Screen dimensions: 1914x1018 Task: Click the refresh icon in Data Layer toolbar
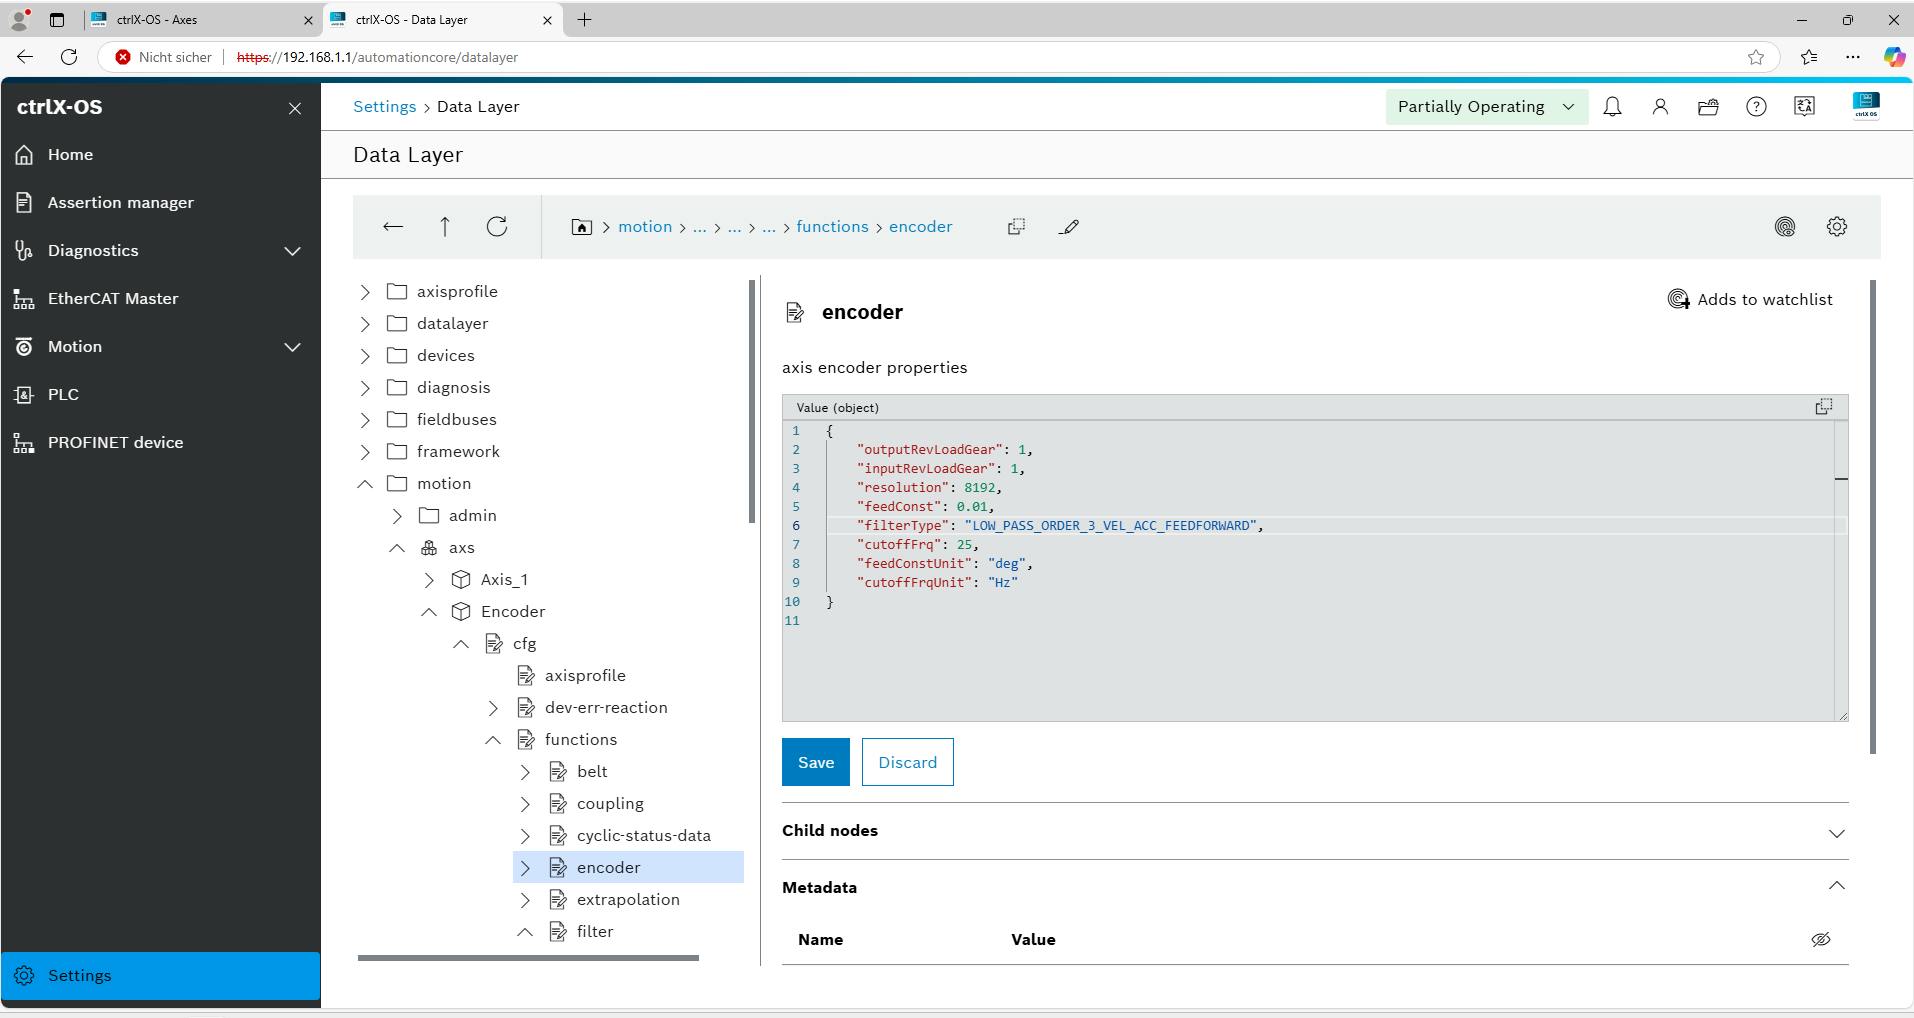pyautogui.click(x=497, y=227)
